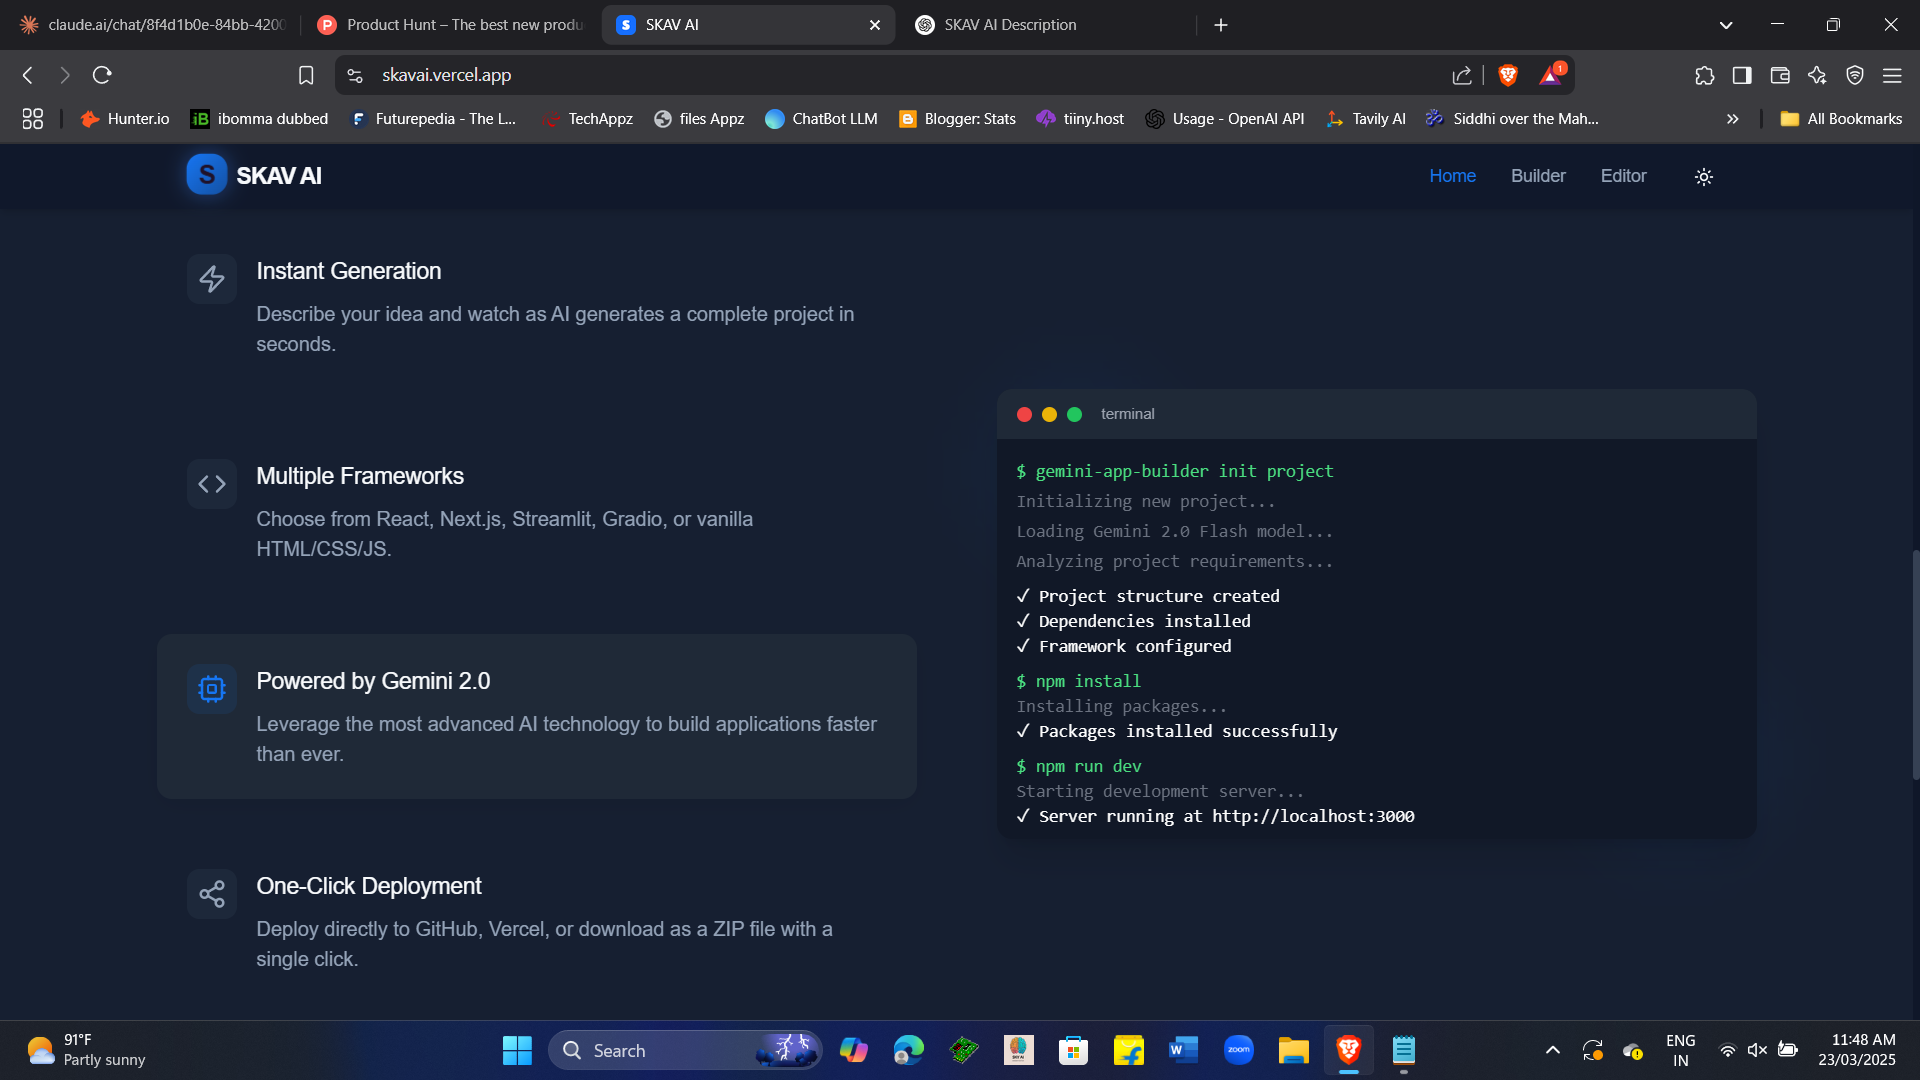The height and width of the screenshot is (1080, 1920).
Task: Open Leo AI sparkle icon
Action: coord(1817,75)
